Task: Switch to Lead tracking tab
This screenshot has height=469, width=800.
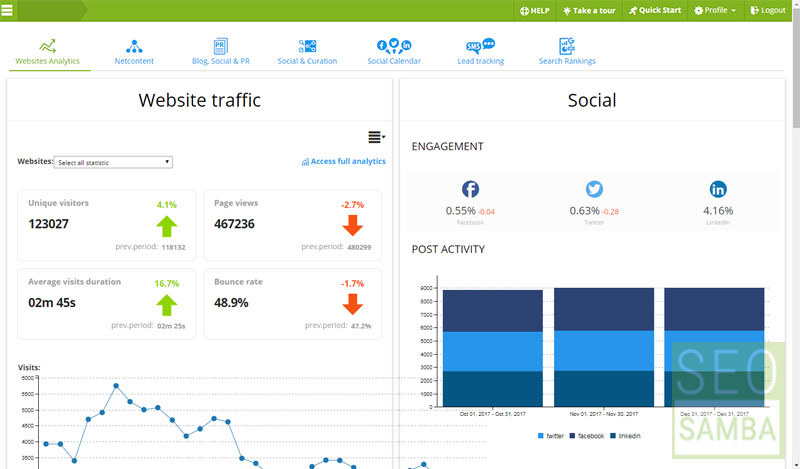Action: pyautogui.click(x=481, y=53)
